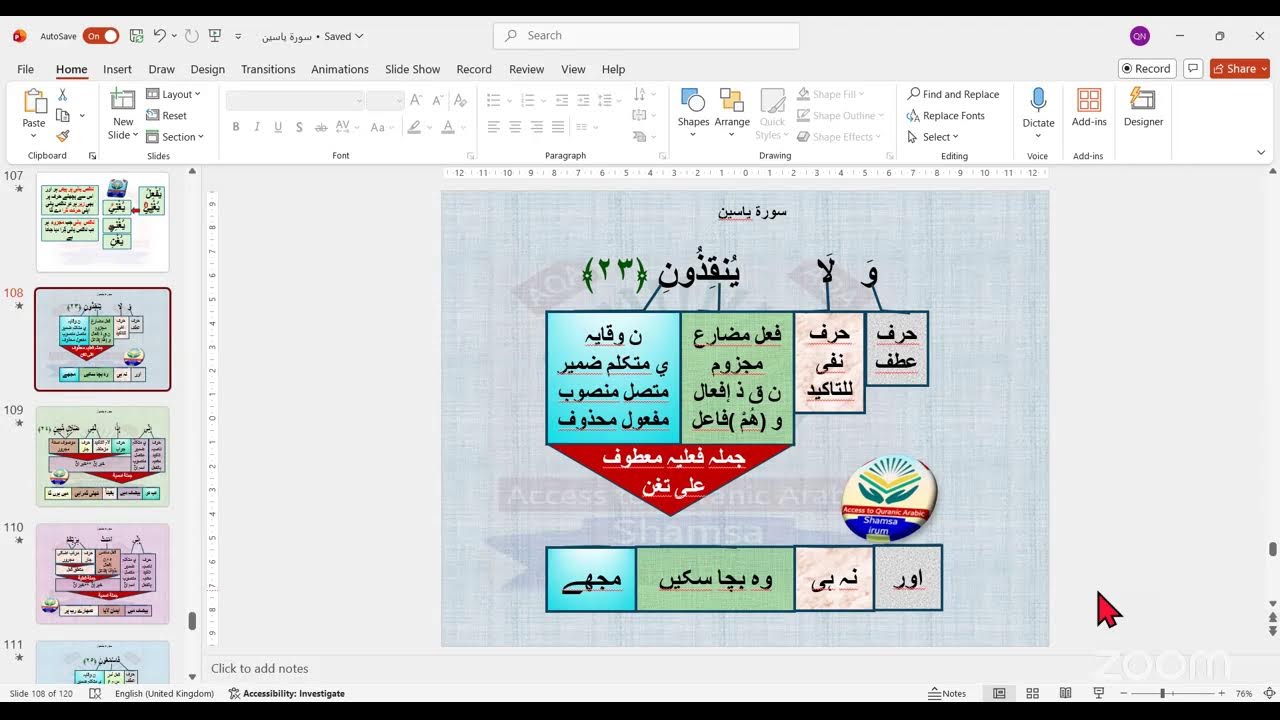Open the font size combo box
Viewport: 1280px width, 720px height.
tap(385, 100)
